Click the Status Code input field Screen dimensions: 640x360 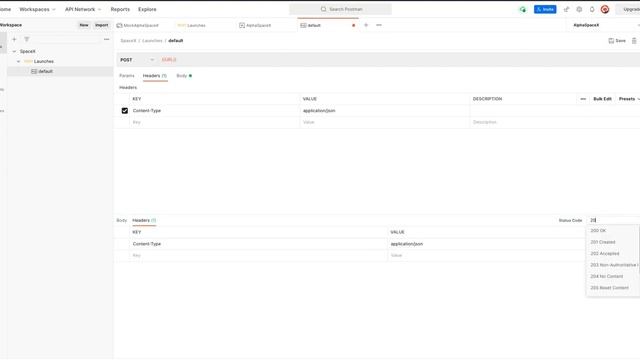tap(612, 220)
